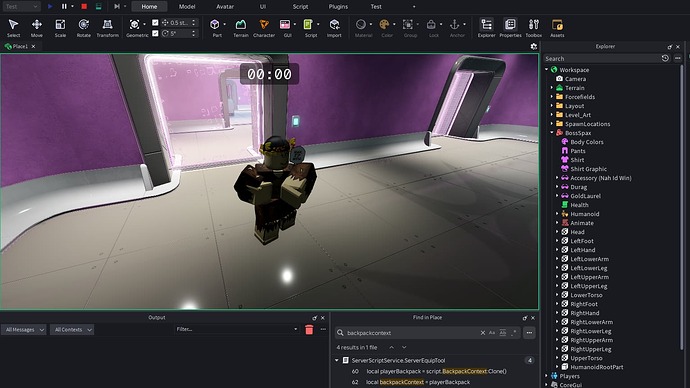The height and width of the screenshot is (388, 690).
Task: Open the Import tool
Action: pos(334,28)
